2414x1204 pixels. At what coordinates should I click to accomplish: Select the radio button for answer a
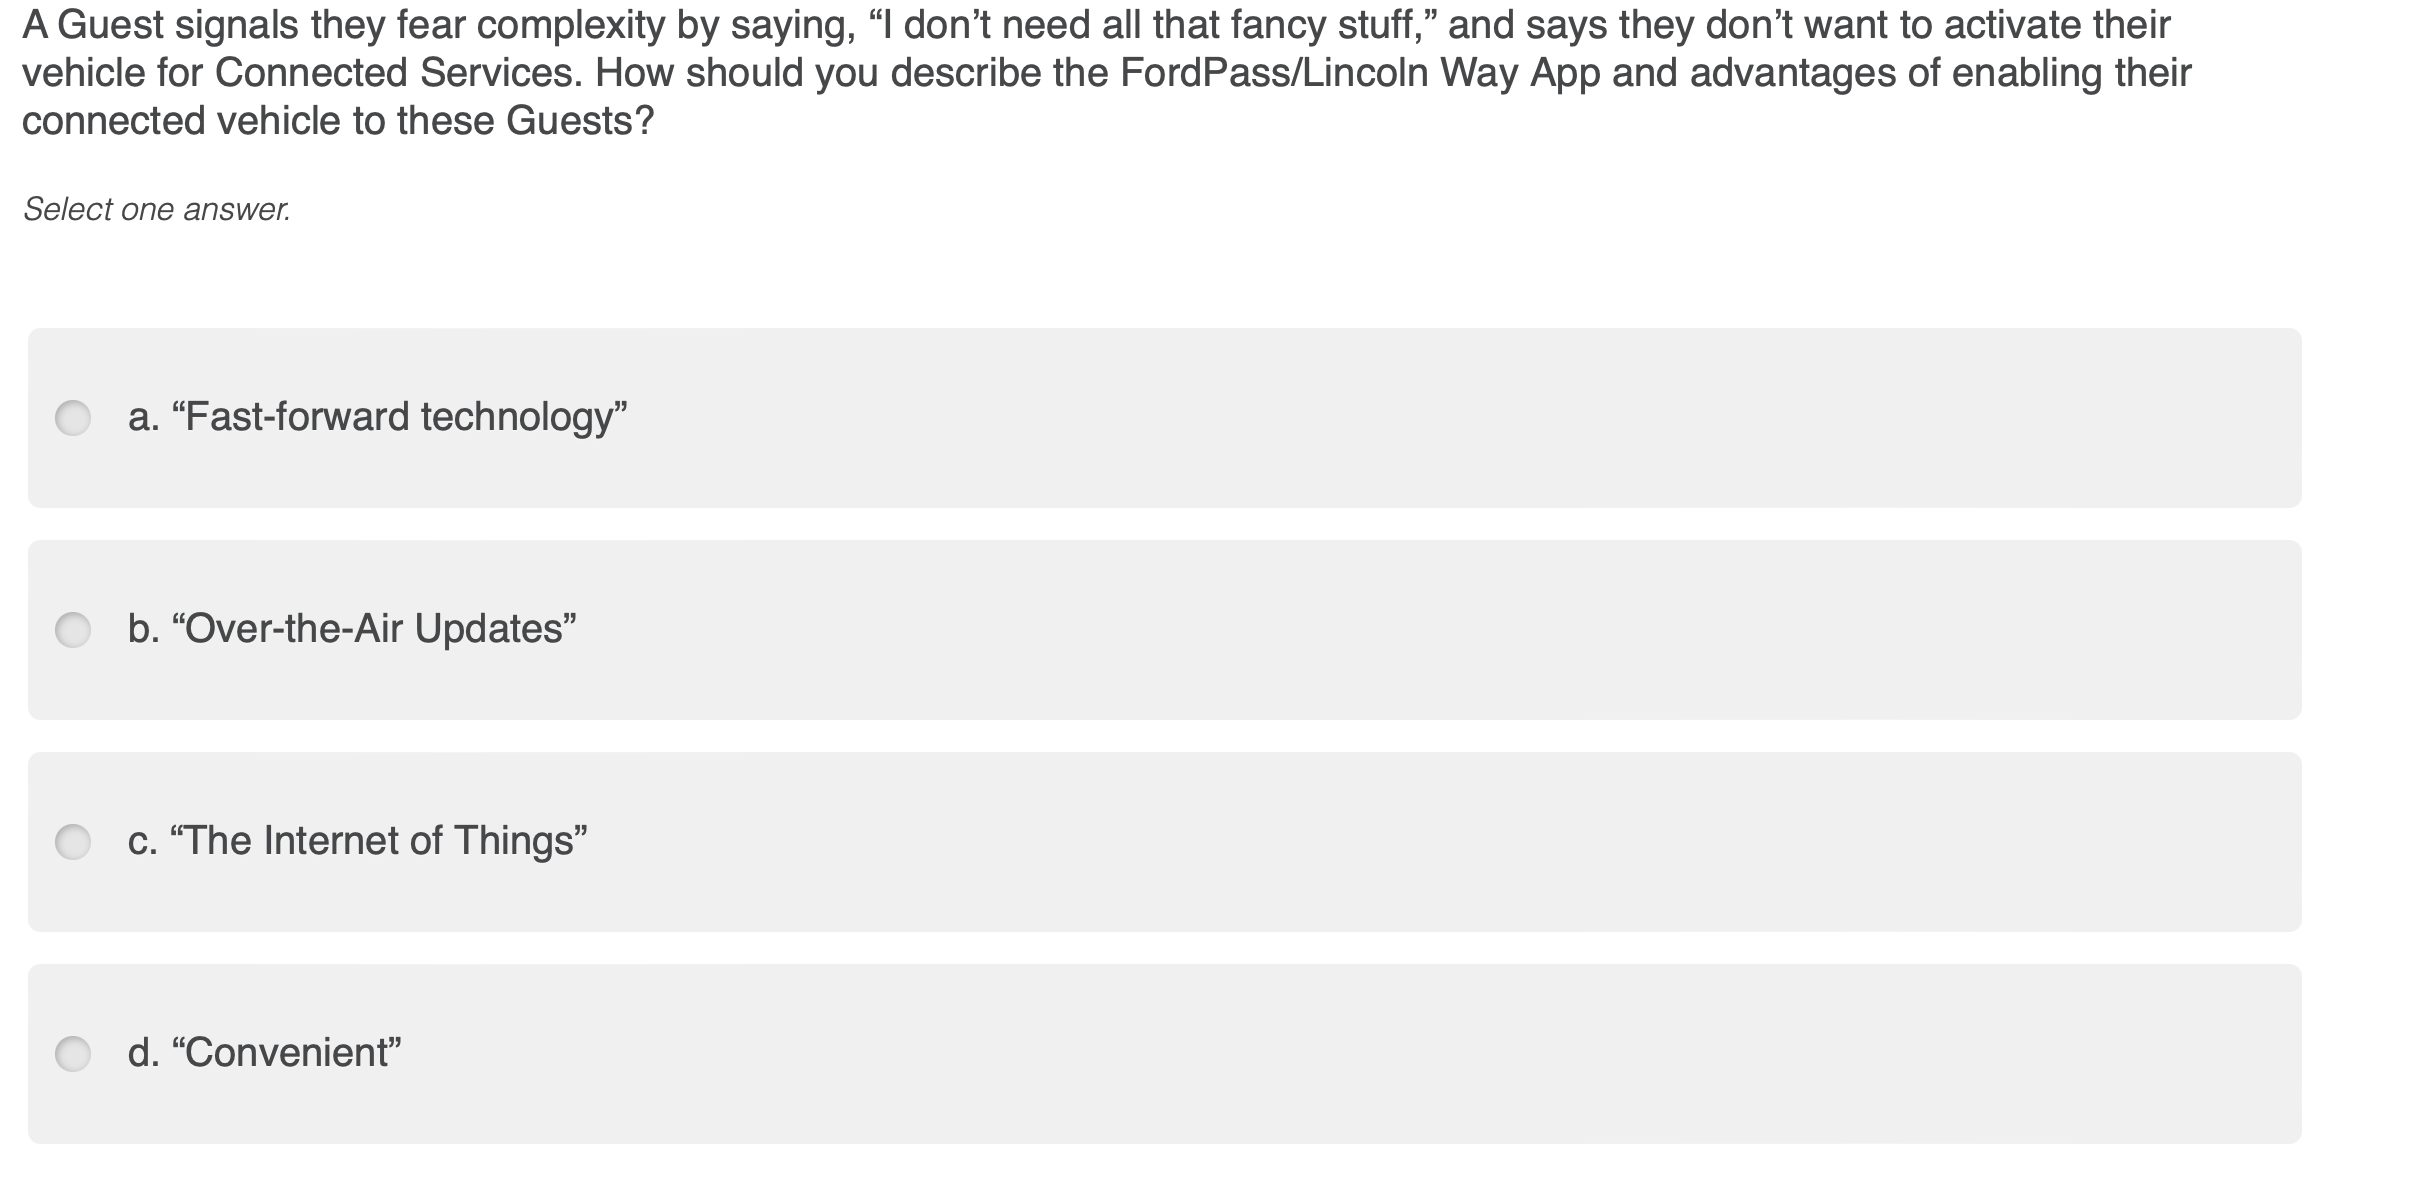(75, 419)
